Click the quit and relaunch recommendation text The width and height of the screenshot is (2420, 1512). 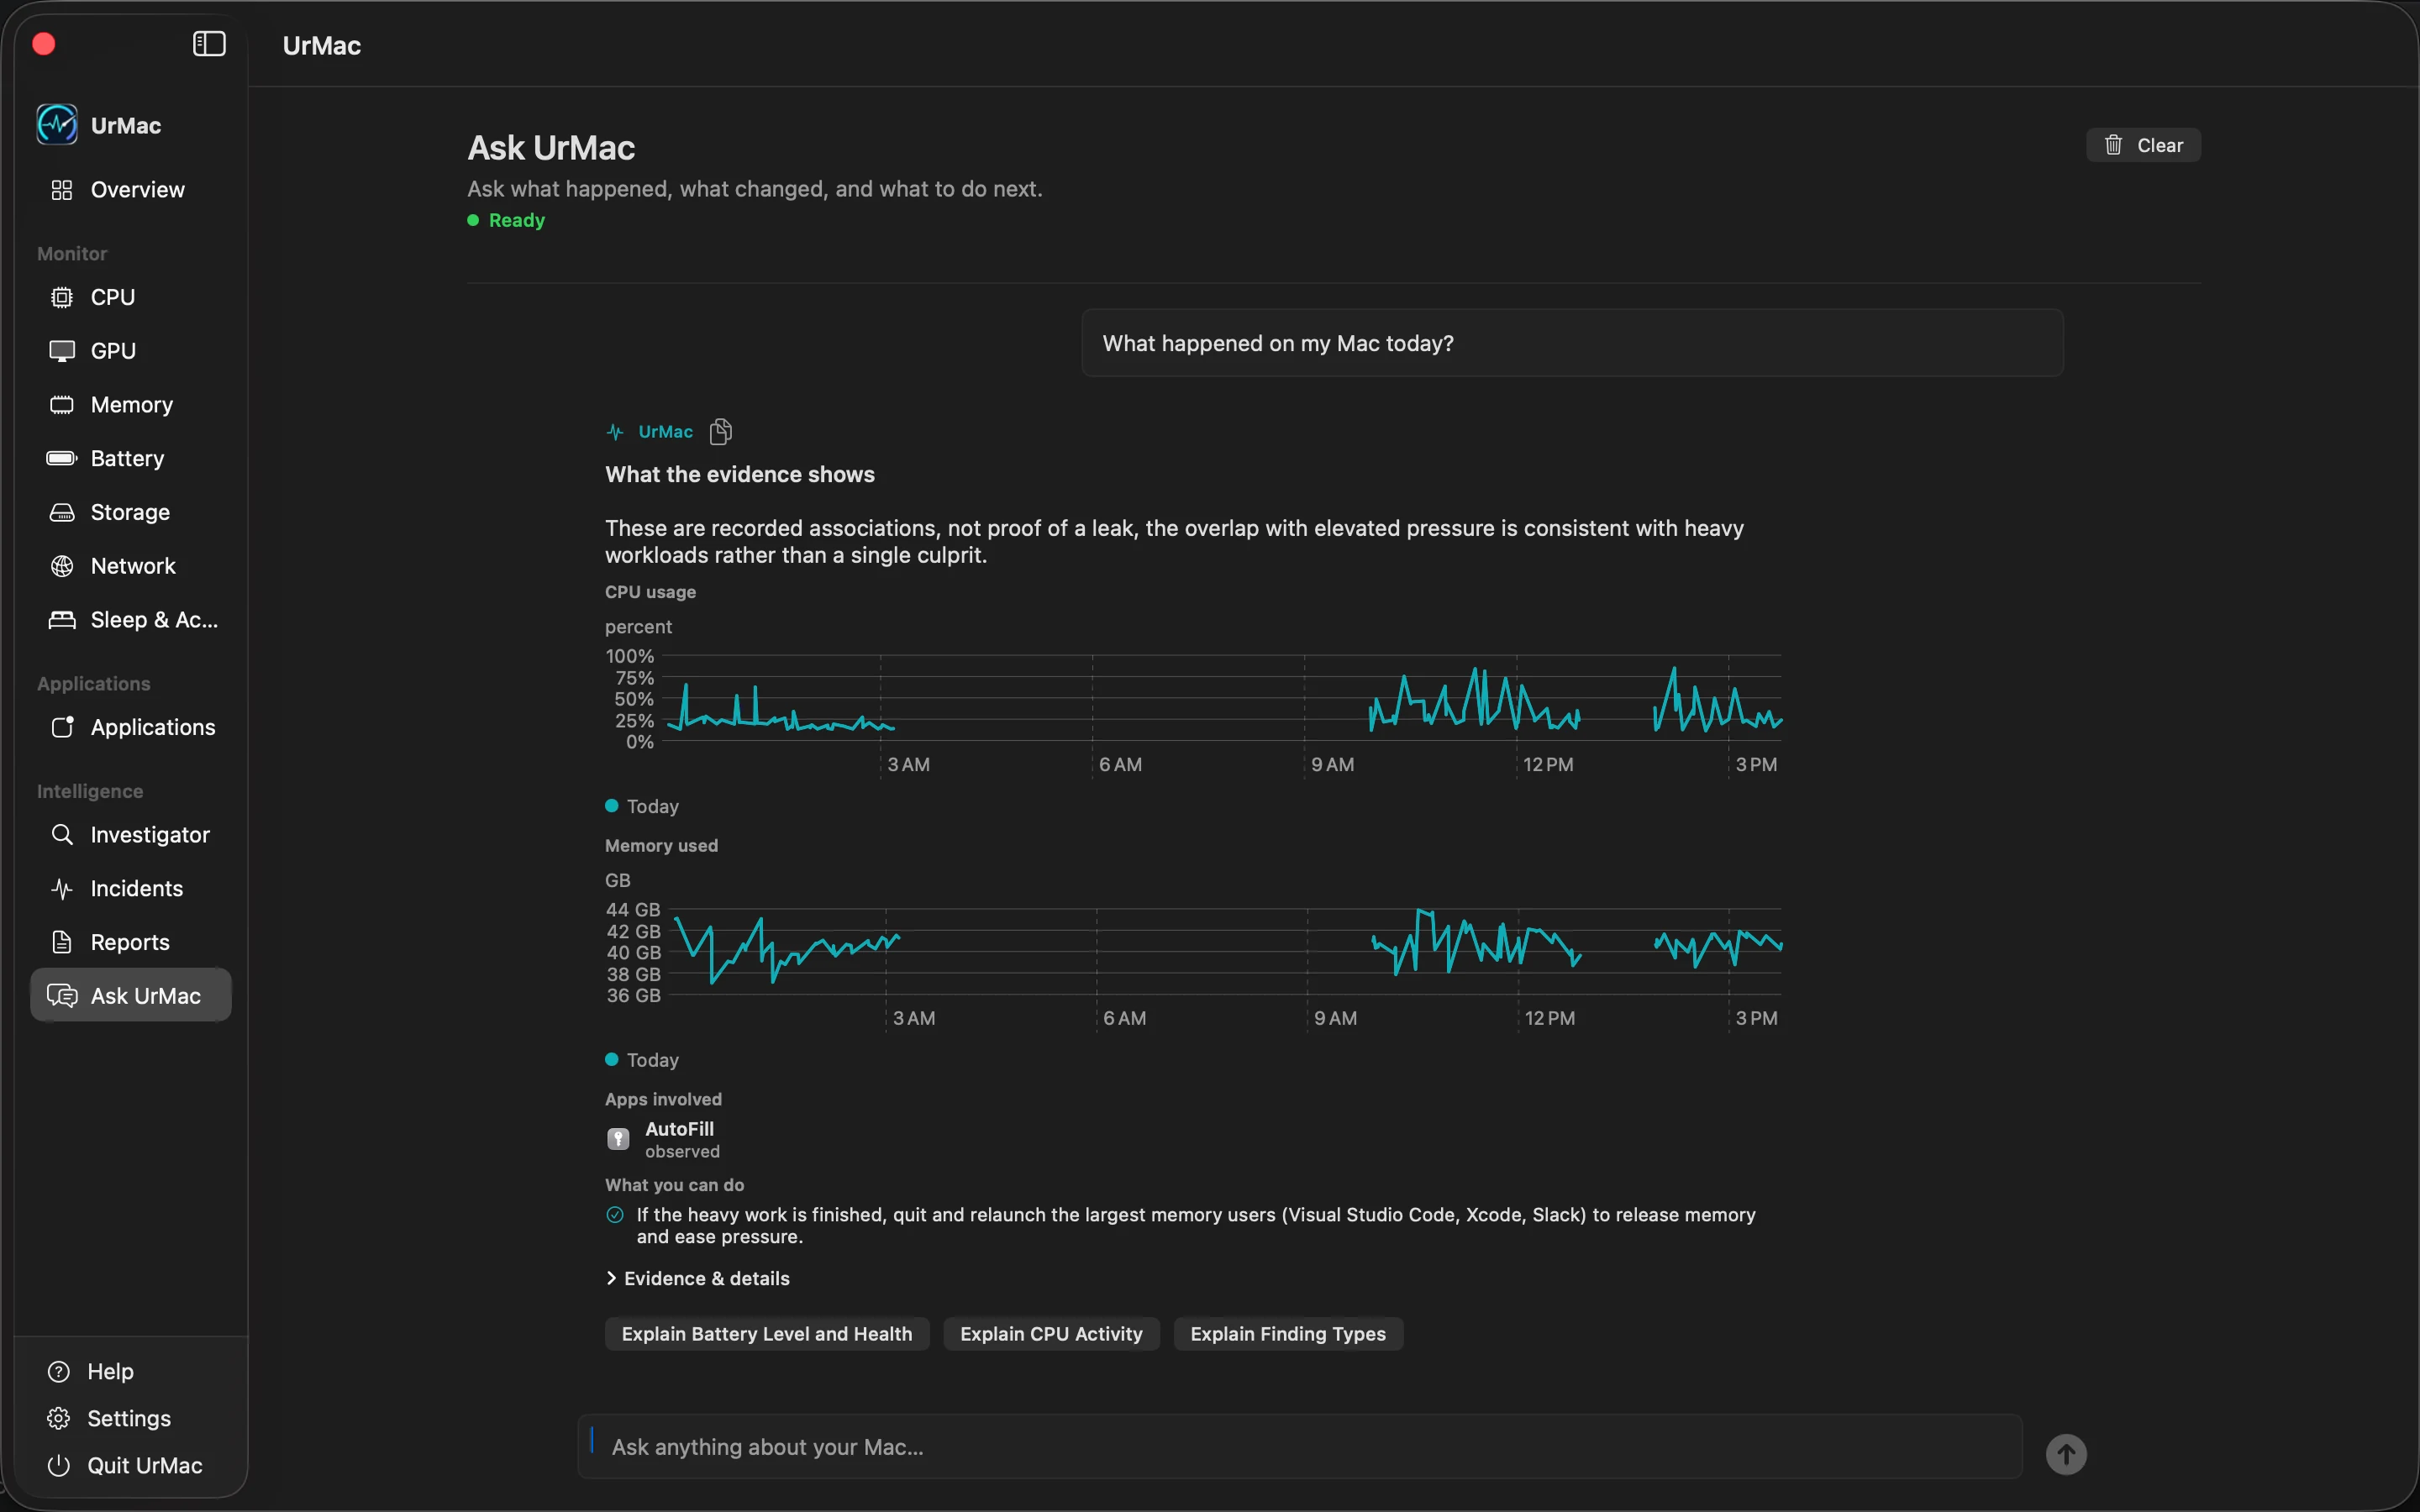pos(1196,1225)
